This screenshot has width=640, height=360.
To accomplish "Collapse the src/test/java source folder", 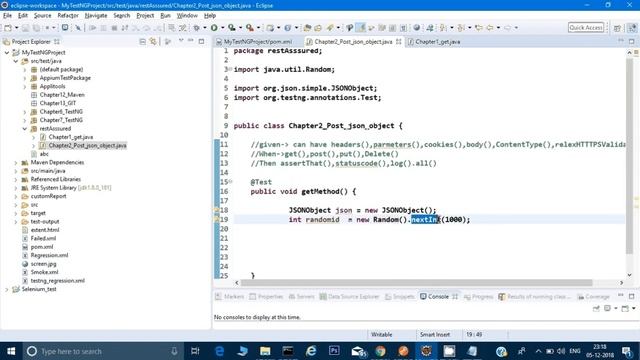I will point(16,61).
